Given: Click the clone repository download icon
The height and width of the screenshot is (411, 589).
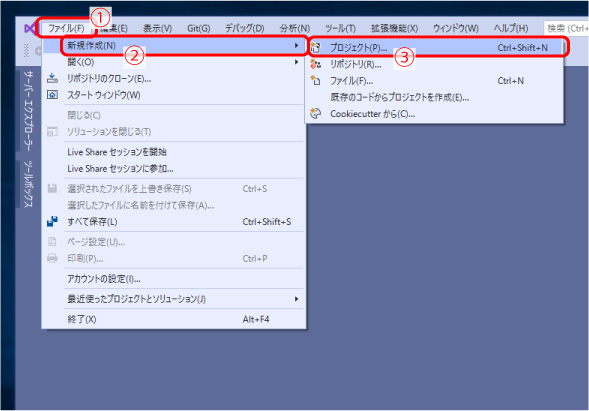Looking at the screenshot, I should coord(52,78).
